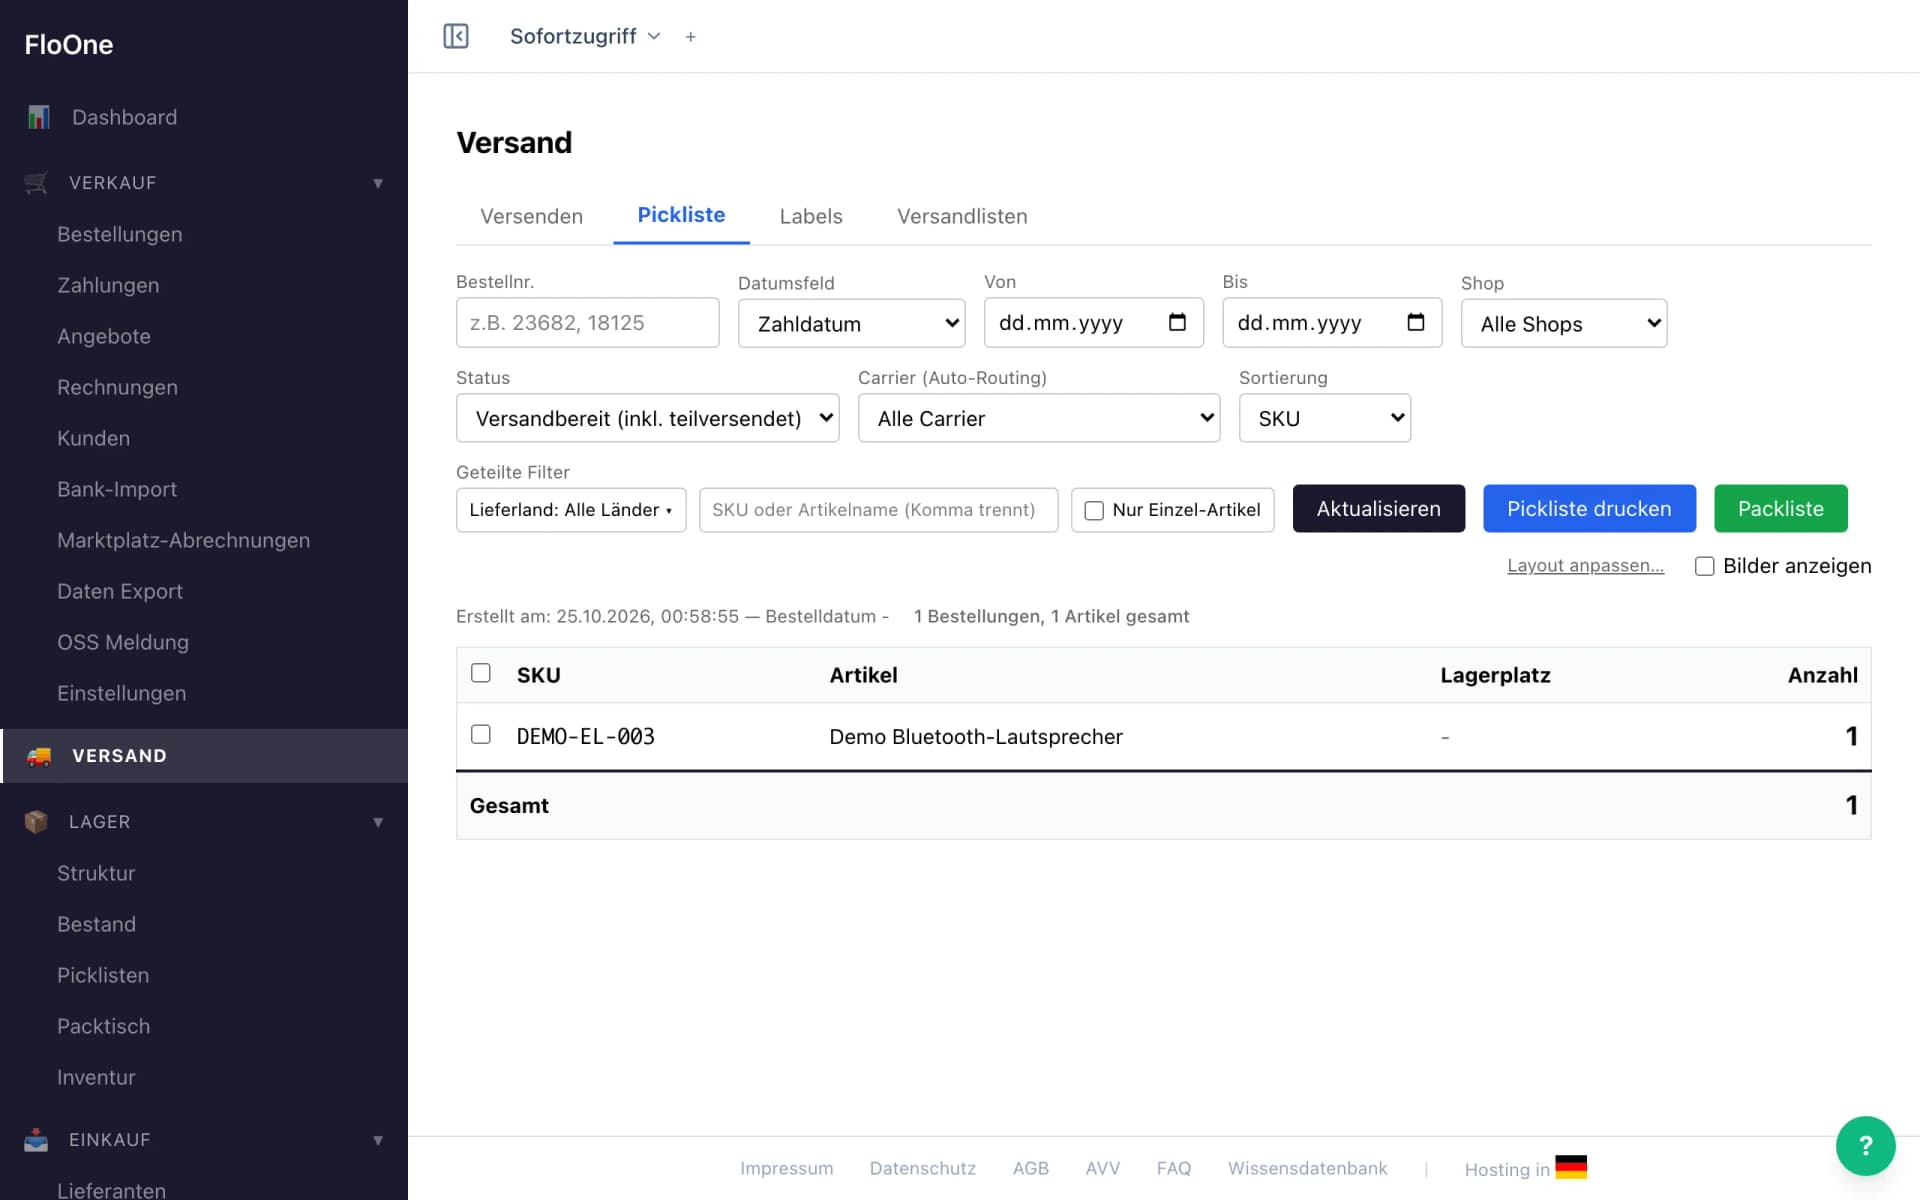Switch to the Labels tab
The width and height of the screenshot is (1920, 1200).
[811, 216]
